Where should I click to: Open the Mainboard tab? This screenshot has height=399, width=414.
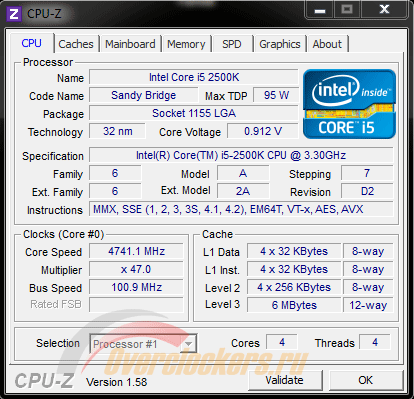pos(130,44)
